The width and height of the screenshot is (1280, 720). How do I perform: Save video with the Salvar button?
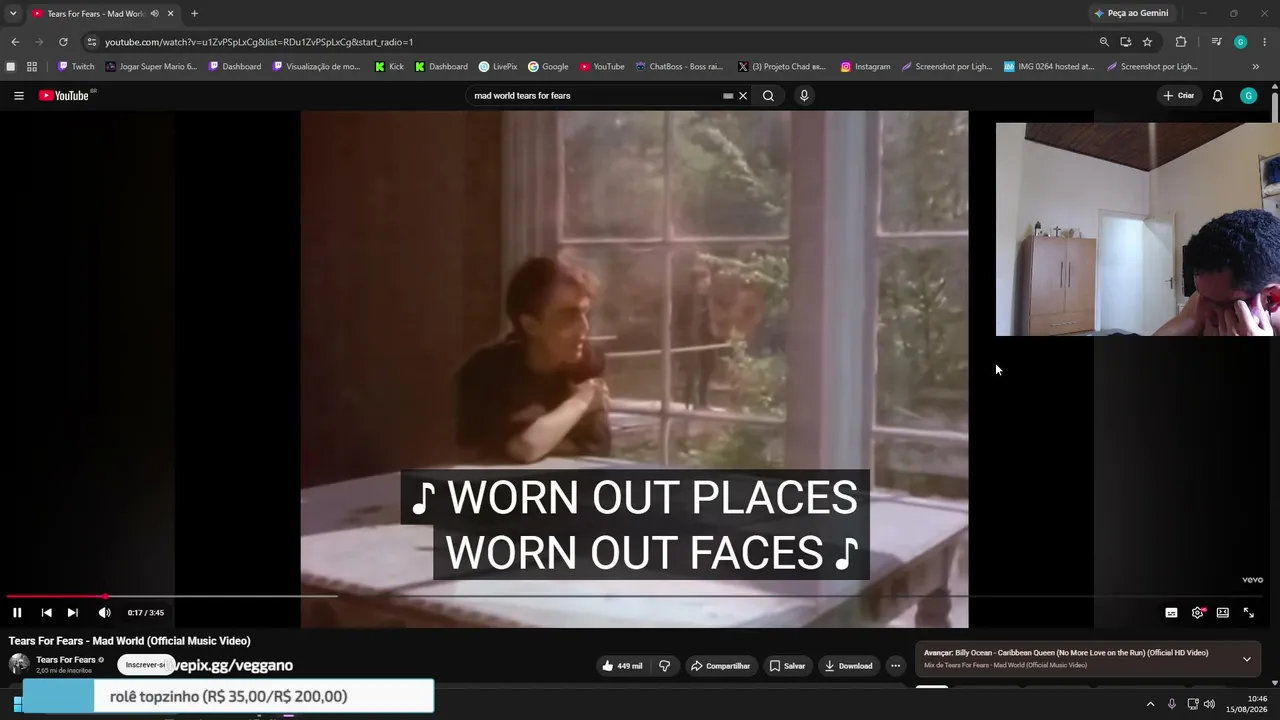pos(787,666)
